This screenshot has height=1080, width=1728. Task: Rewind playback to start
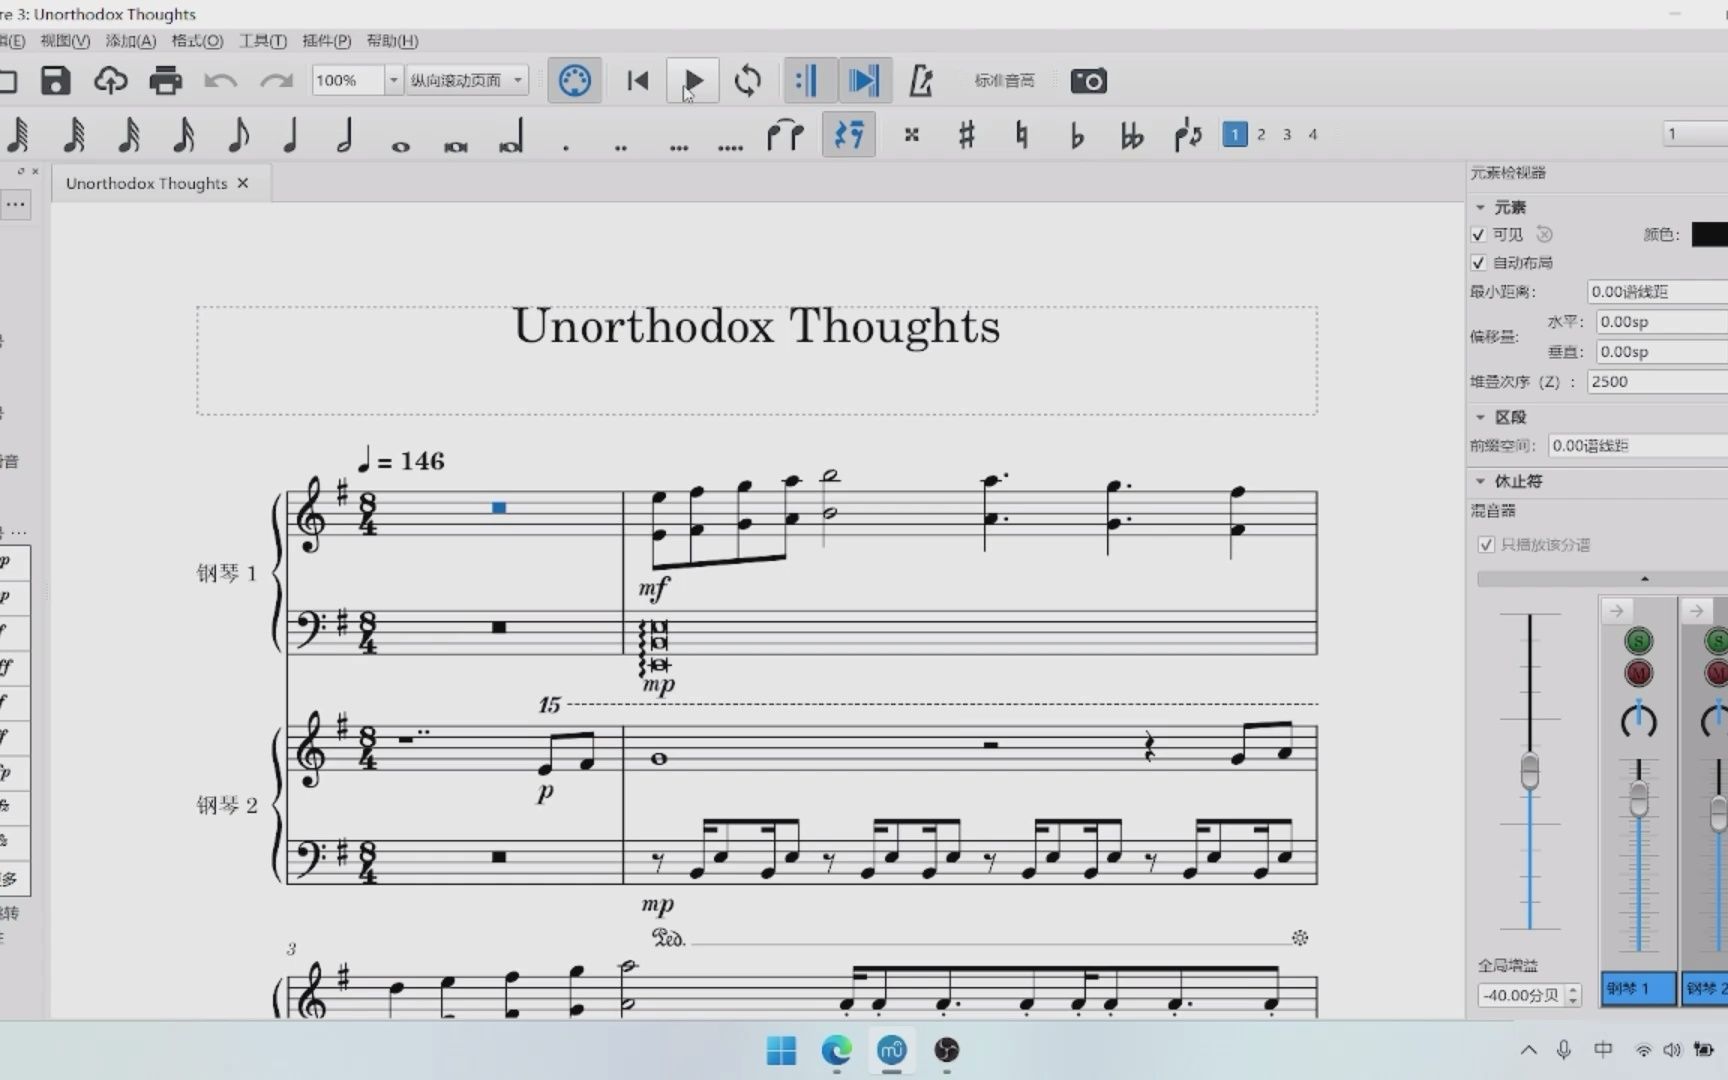637,80
